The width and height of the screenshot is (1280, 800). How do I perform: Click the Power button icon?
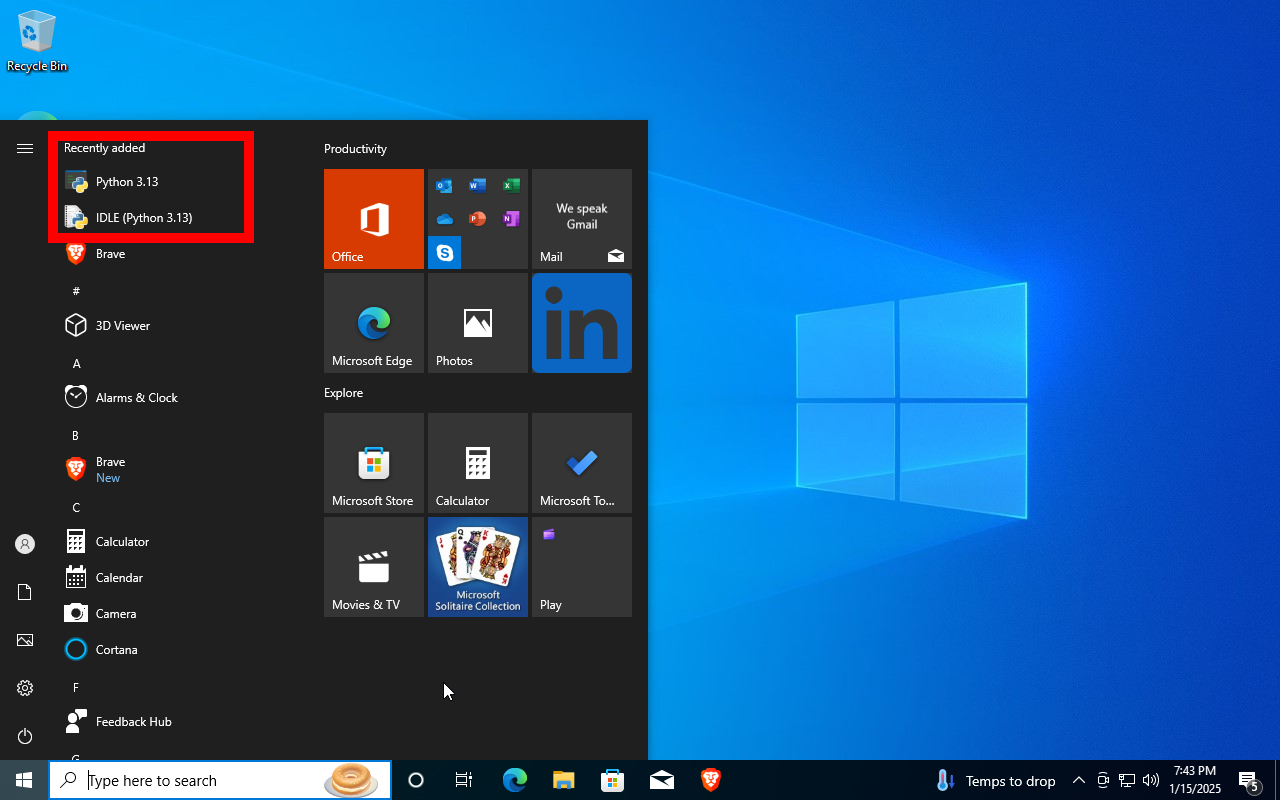(25, 736)
